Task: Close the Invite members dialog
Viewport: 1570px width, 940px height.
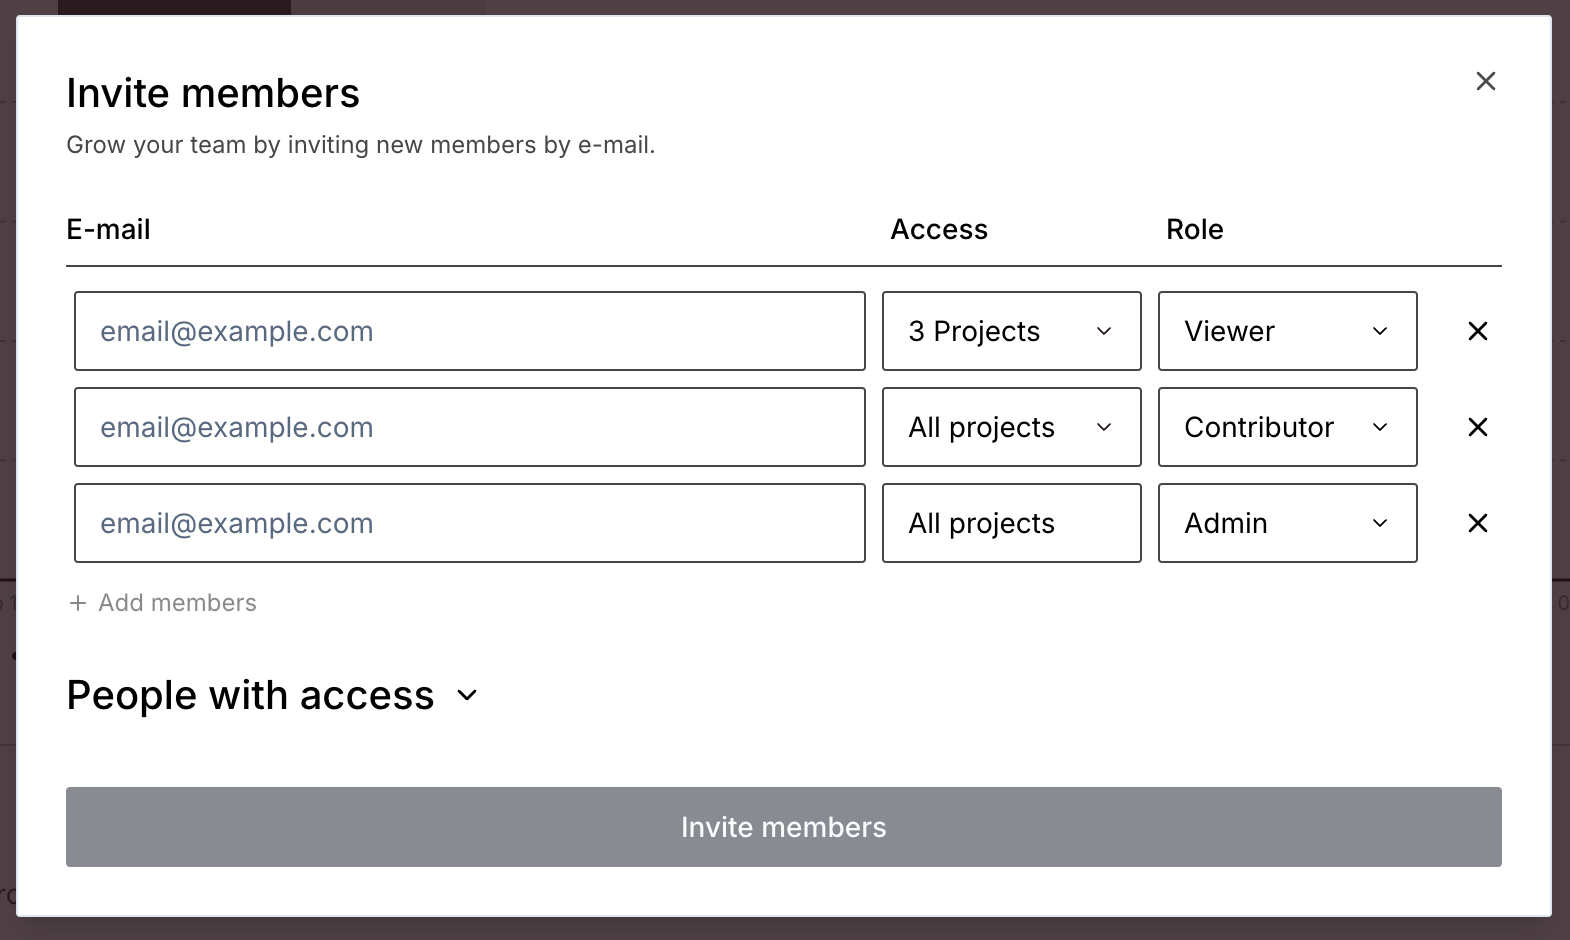Action: (1485, 81)
